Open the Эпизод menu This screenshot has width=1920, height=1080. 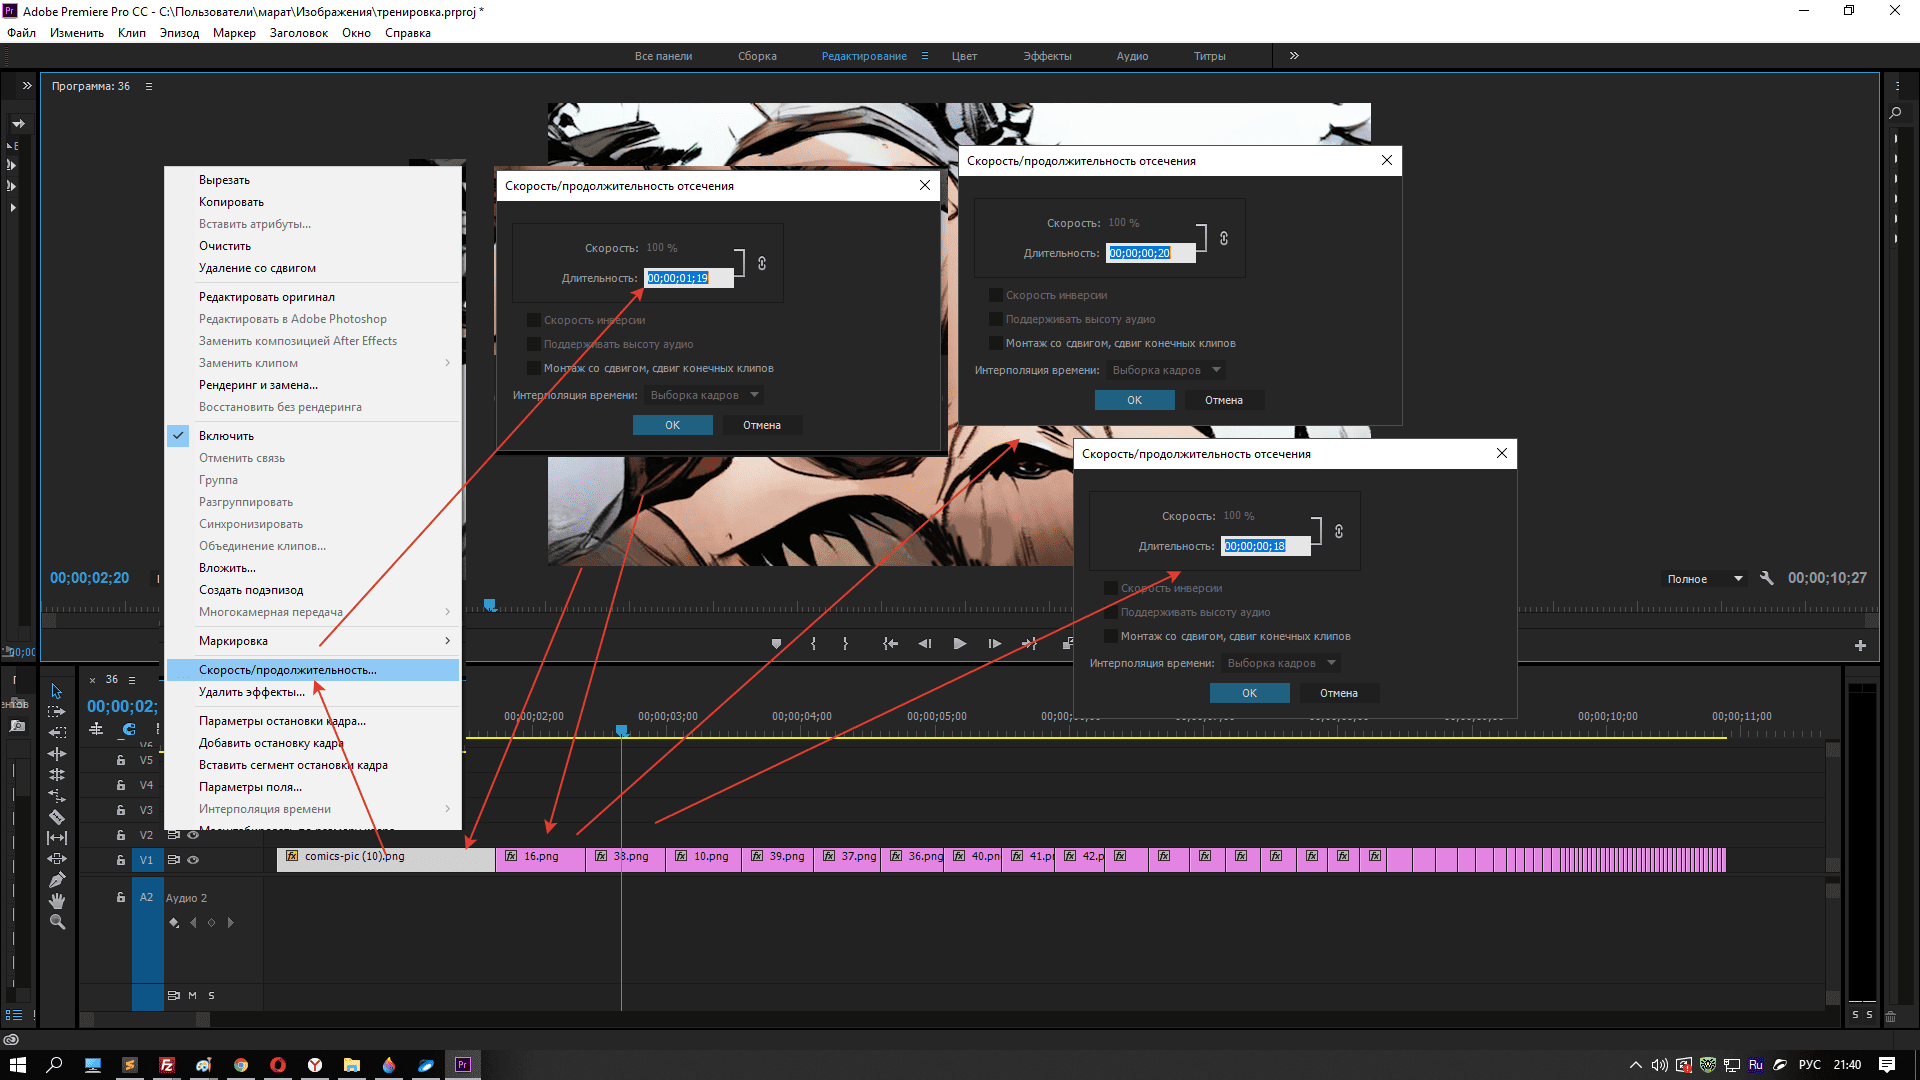pos(179,33)
